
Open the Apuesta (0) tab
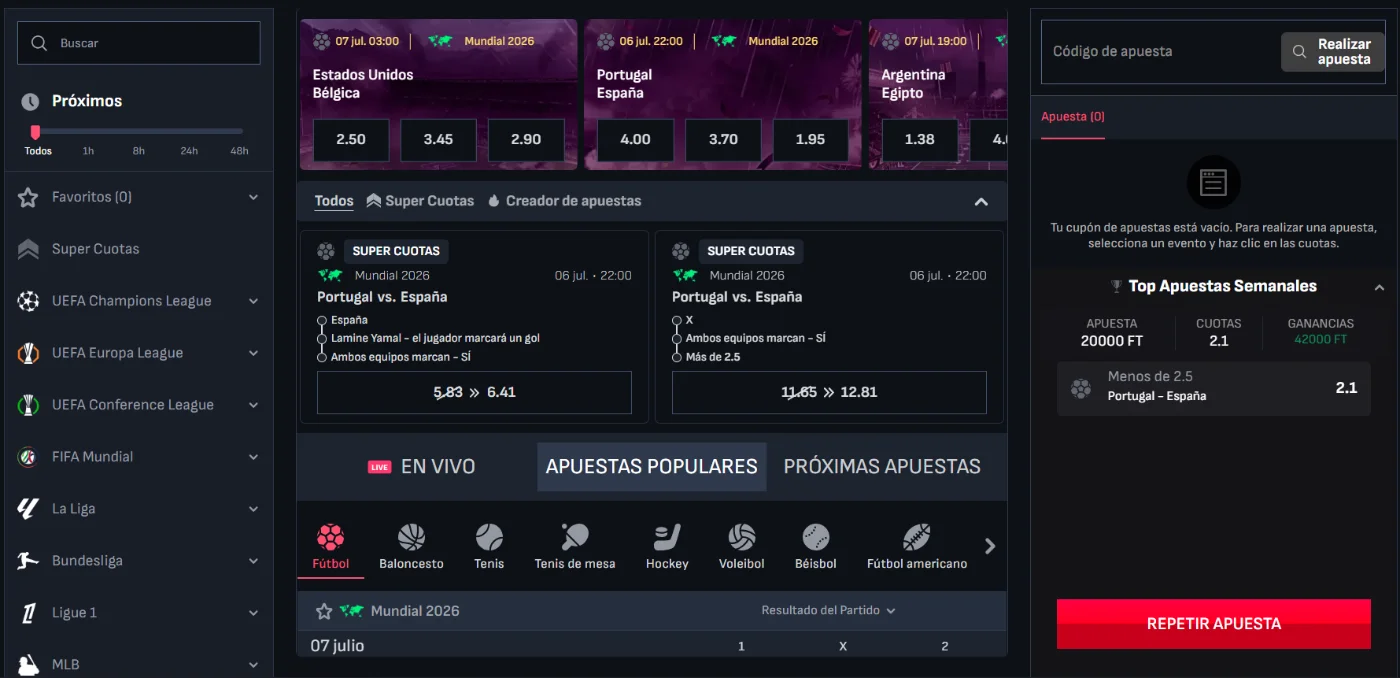click(x=1073, y=117)
